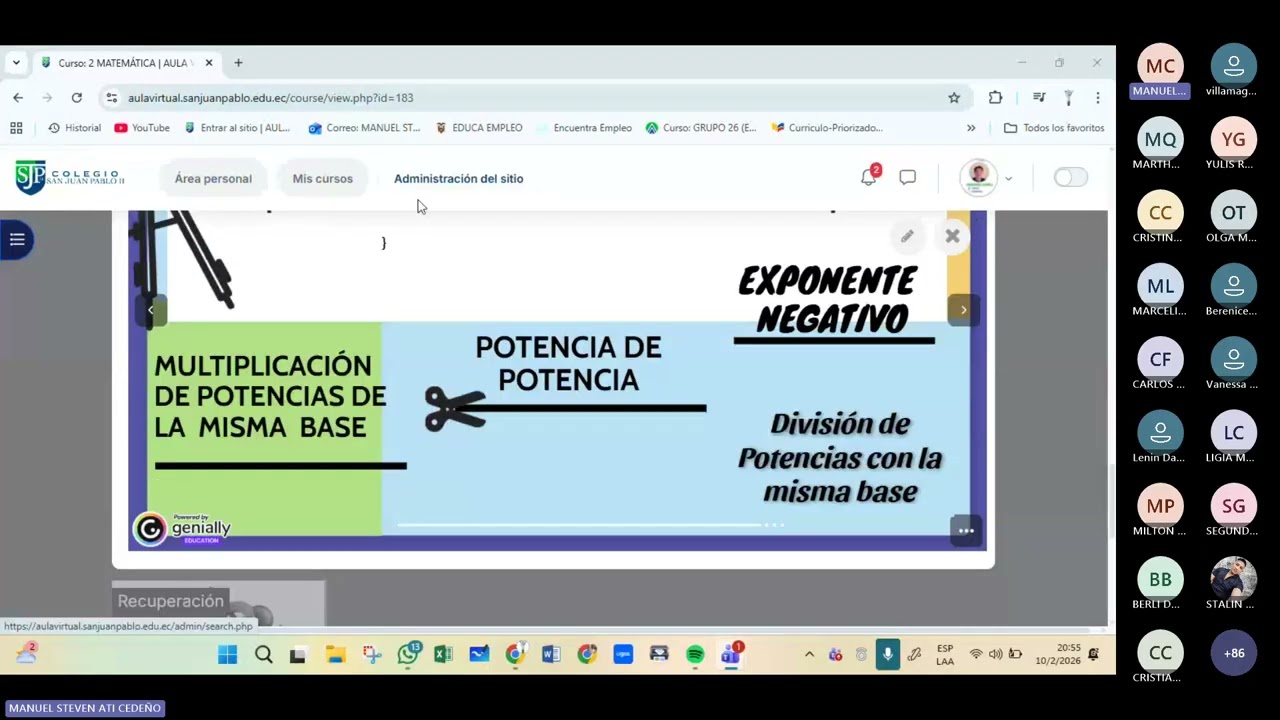1280x720 pixels.
Task: Open the side drawer hamburger menu
Action: click(x=17, y=239)
